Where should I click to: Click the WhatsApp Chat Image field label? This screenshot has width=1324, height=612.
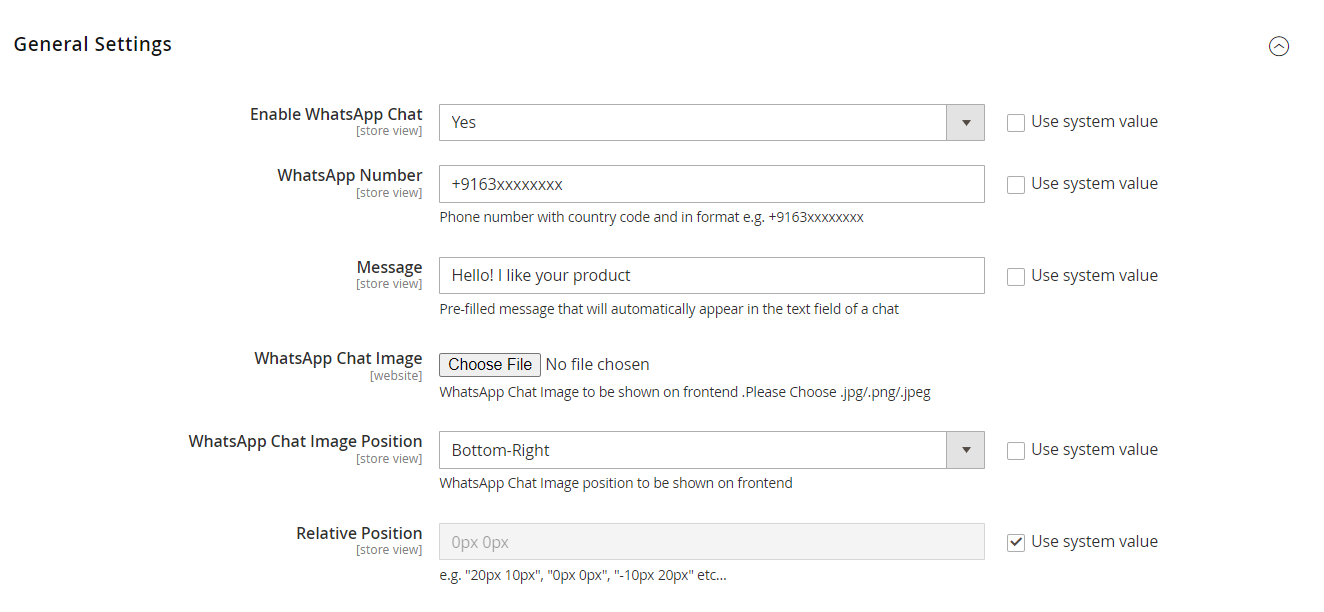[338, 358]
